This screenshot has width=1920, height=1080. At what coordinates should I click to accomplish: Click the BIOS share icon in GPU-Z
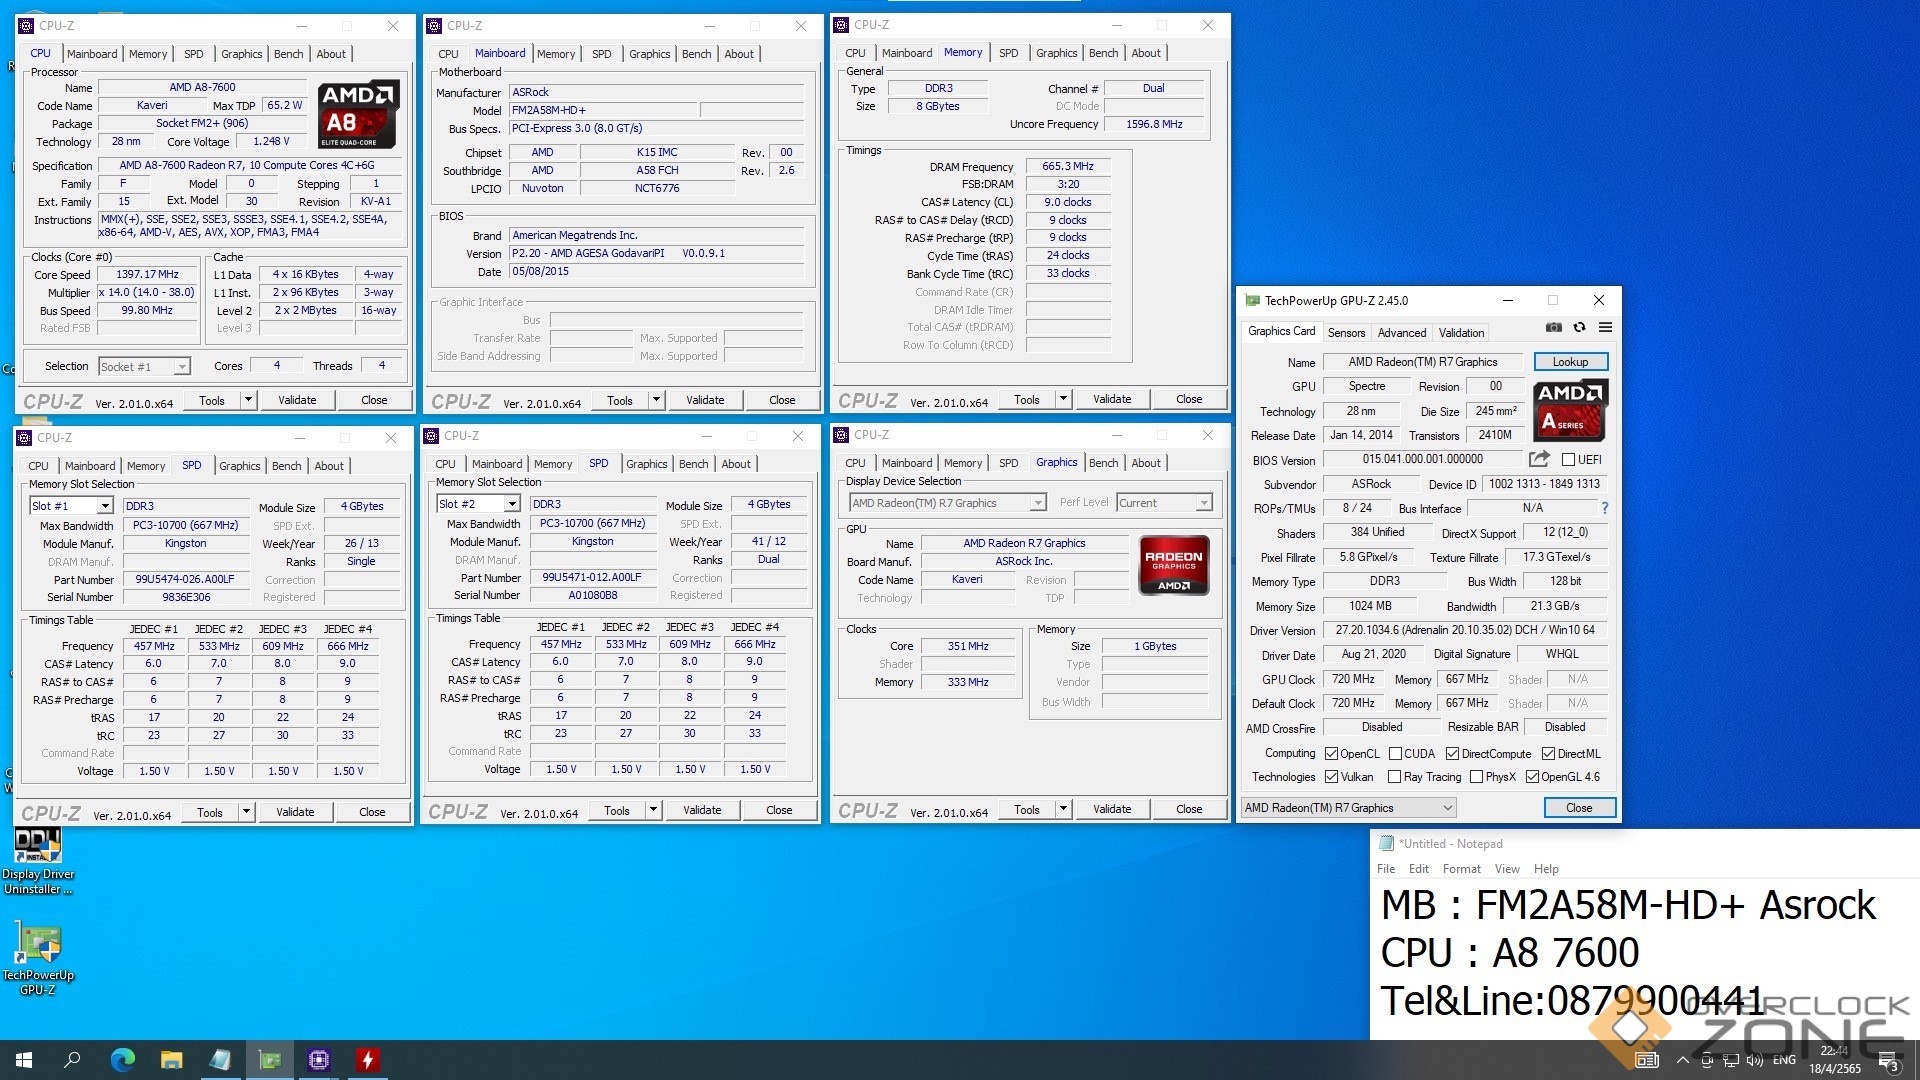[1539, 459]
